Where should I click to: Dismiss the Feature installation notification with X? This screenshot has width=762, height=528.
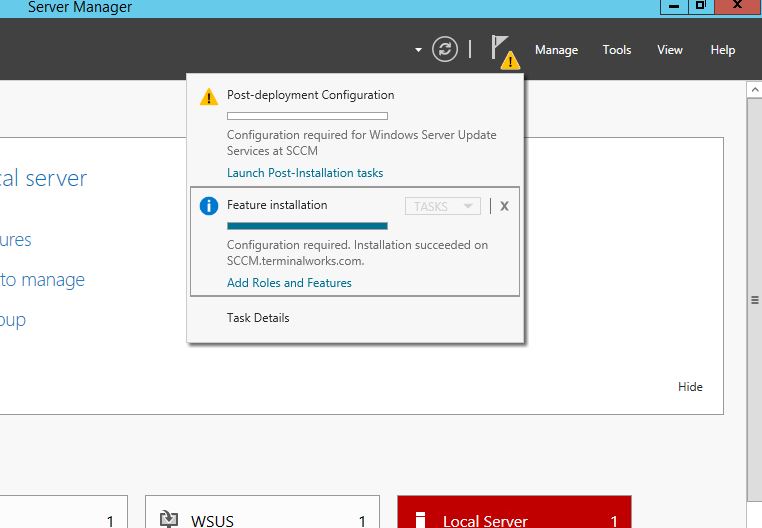coord(504,206)
